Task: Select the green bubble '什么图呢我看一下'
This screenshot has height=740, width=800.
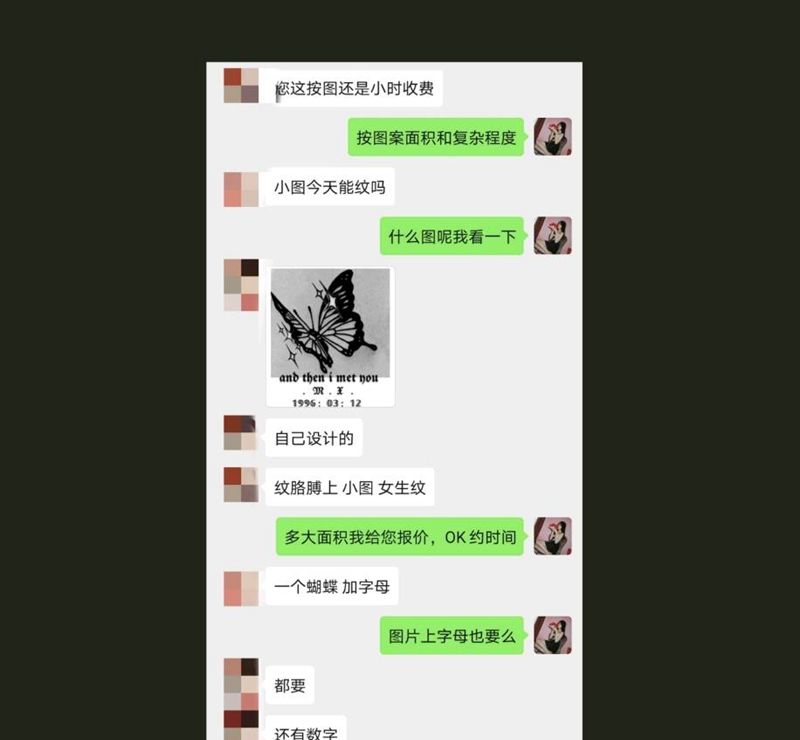Action: [452, 236]
